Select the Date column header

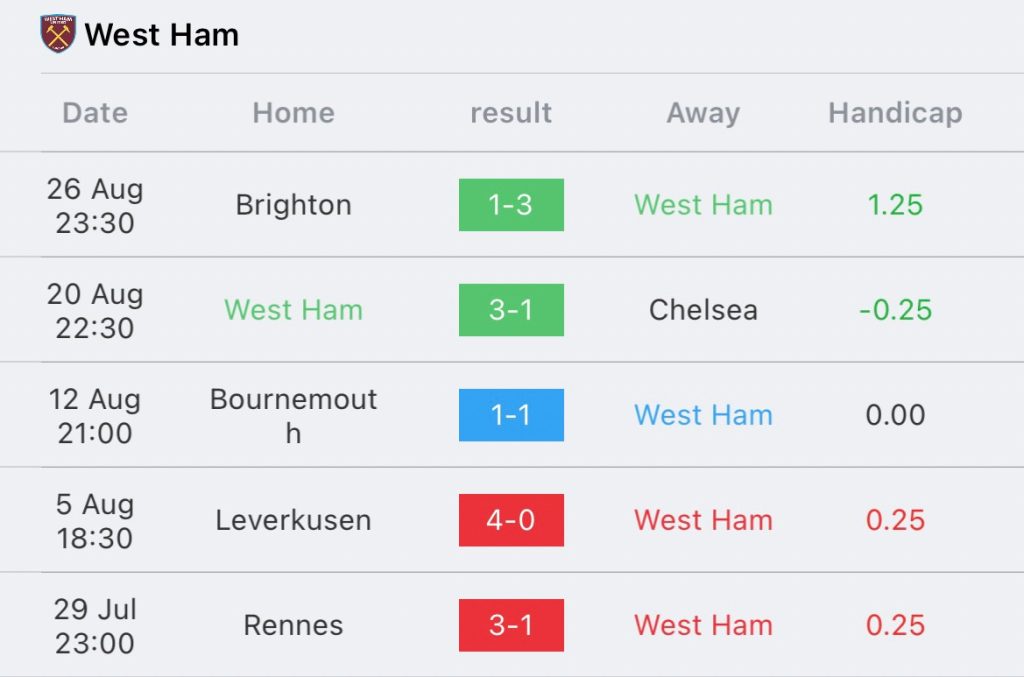(x=95, y=113)
